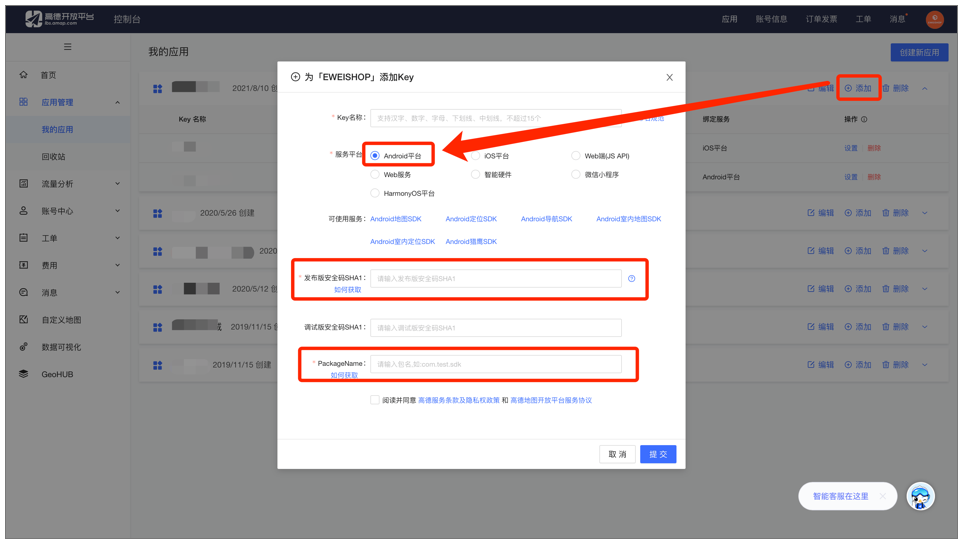Click the 应用管理 grid icon

pyautogui.click(x=23, y=102)
